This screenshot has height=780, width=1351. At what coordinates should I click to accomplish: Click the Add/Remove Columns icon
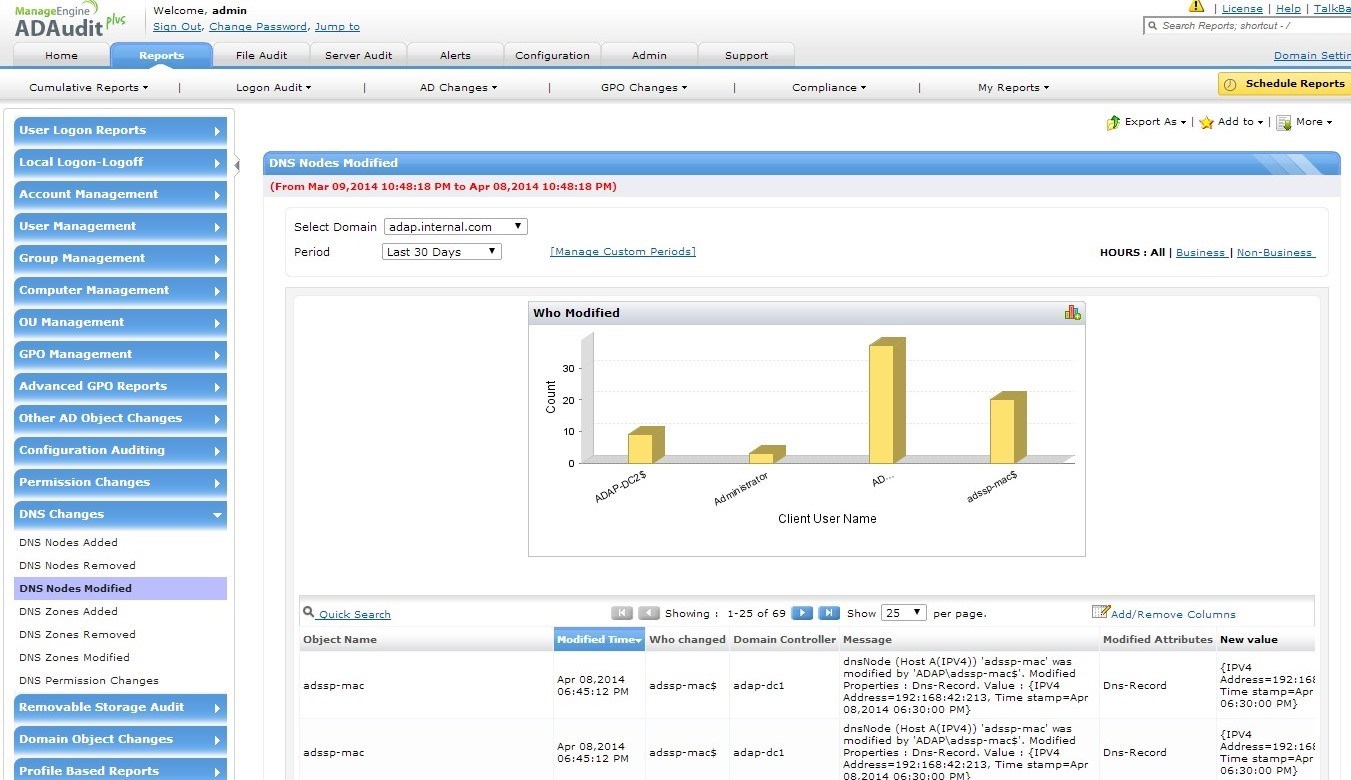pyautogui.click(x=1100, y=612)
